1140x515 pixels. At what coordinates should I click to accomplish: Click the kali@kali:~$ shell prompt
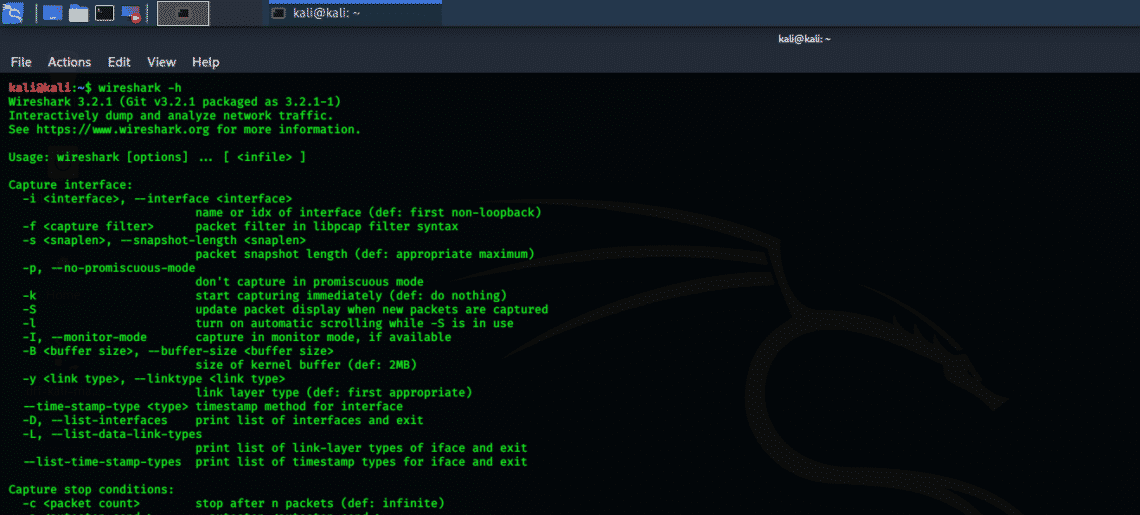click(x=50, y=88)
